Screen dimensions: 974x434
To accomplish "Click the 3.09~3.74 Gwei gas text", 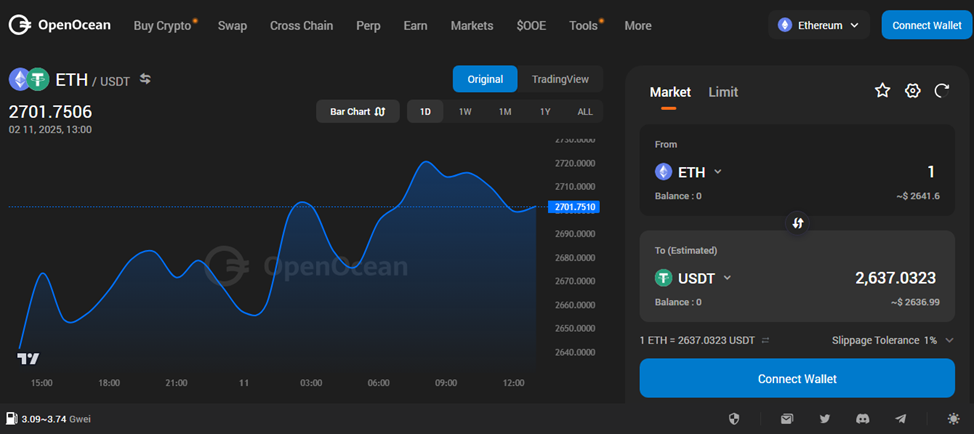I will tap(56, 419).
